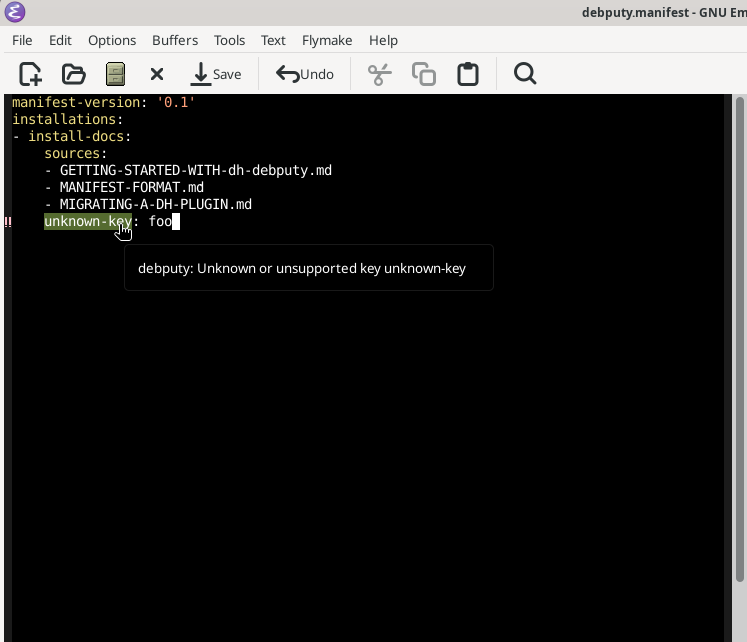Click GETTING-STARTED-WITH-dh-debputy.md entry

(196, 171)
